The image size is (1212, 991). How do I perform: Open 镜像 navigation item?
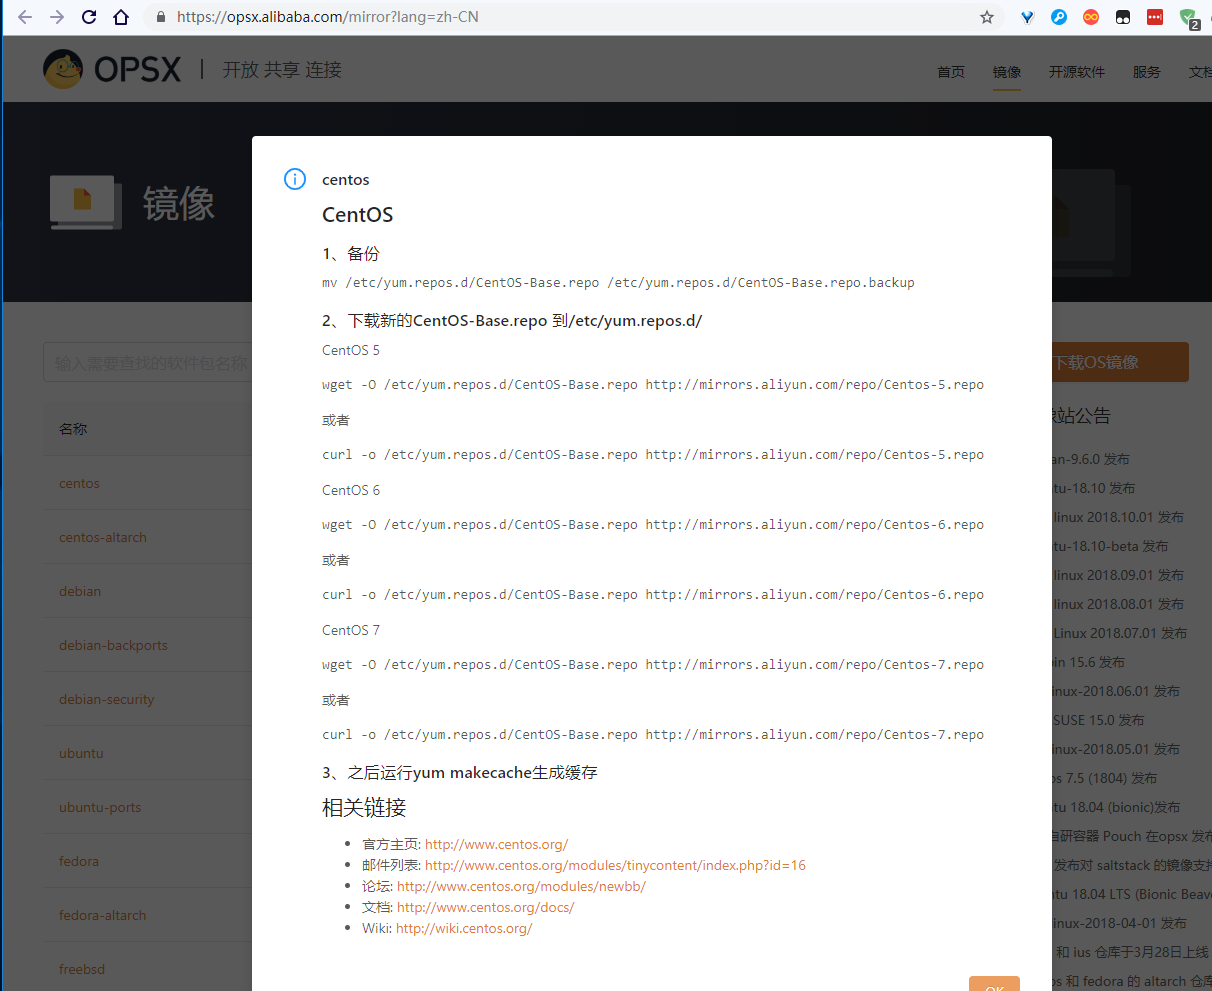[x=1007, y=72]
